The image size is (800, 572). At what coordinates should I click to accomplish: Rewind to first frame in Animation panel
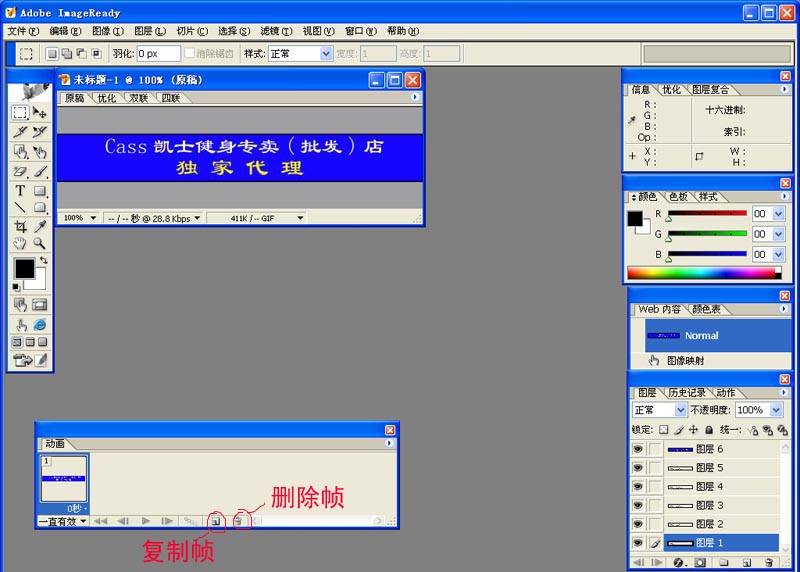(x=101, y=521)
